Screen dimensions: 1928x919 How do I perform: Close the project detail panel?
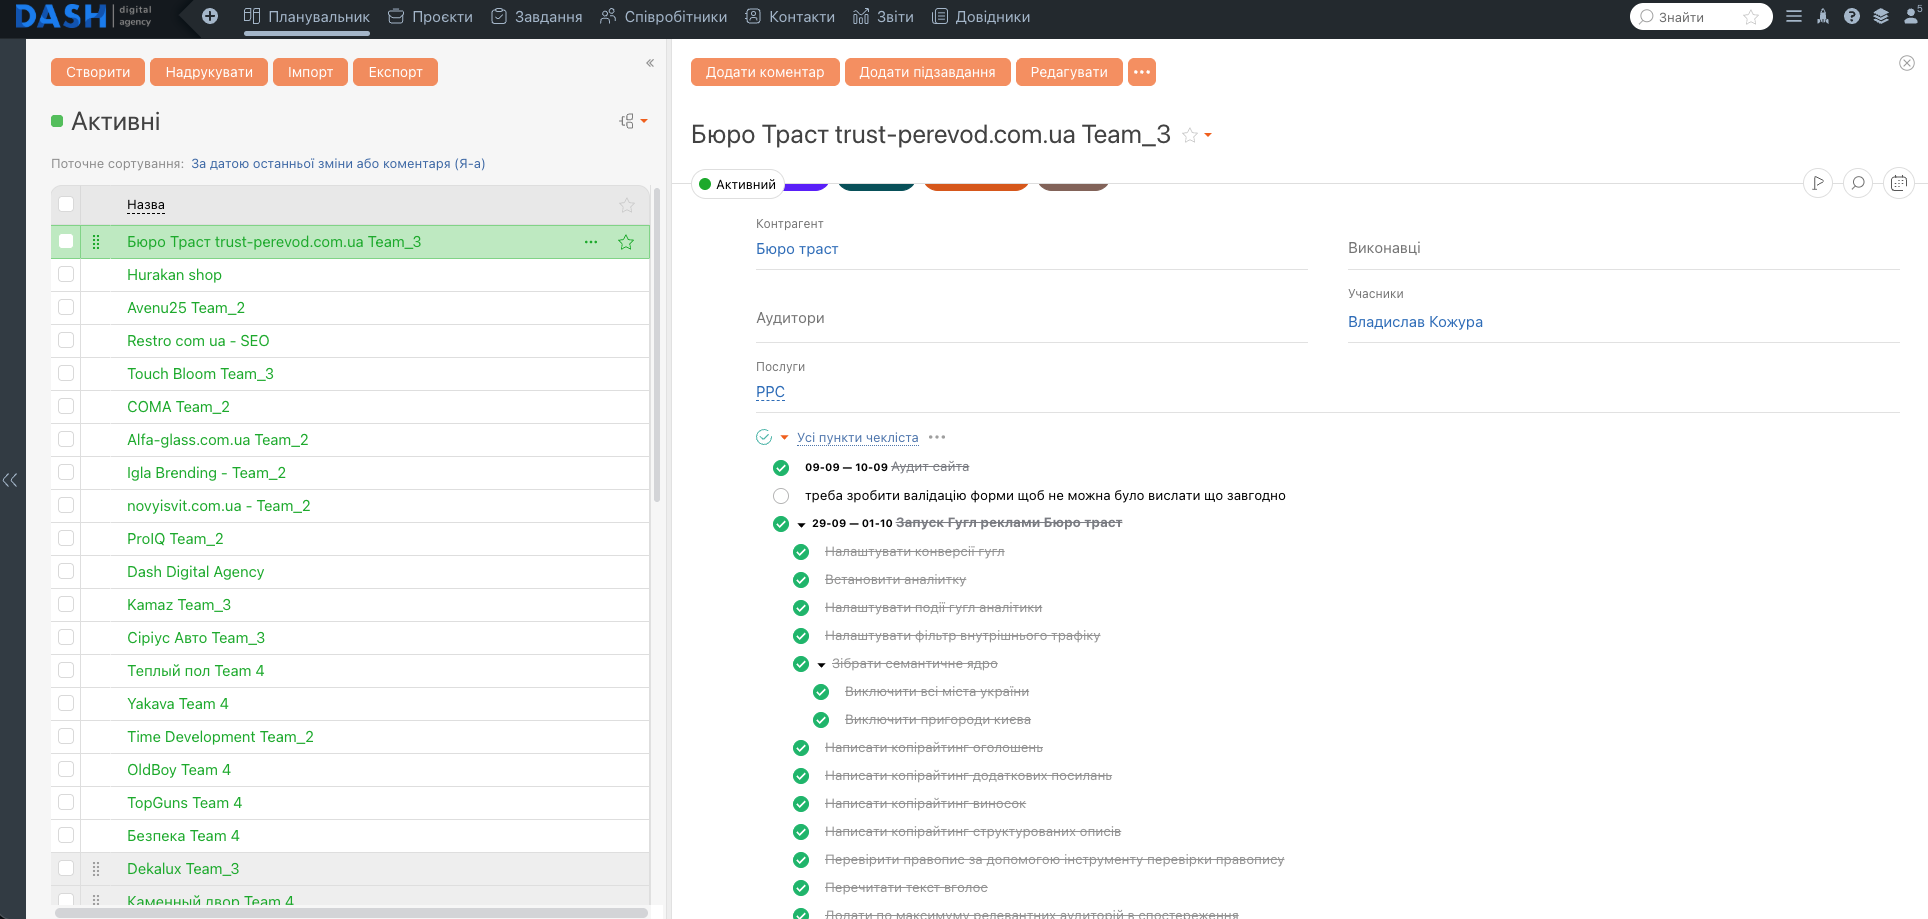tap(1907, 63)
